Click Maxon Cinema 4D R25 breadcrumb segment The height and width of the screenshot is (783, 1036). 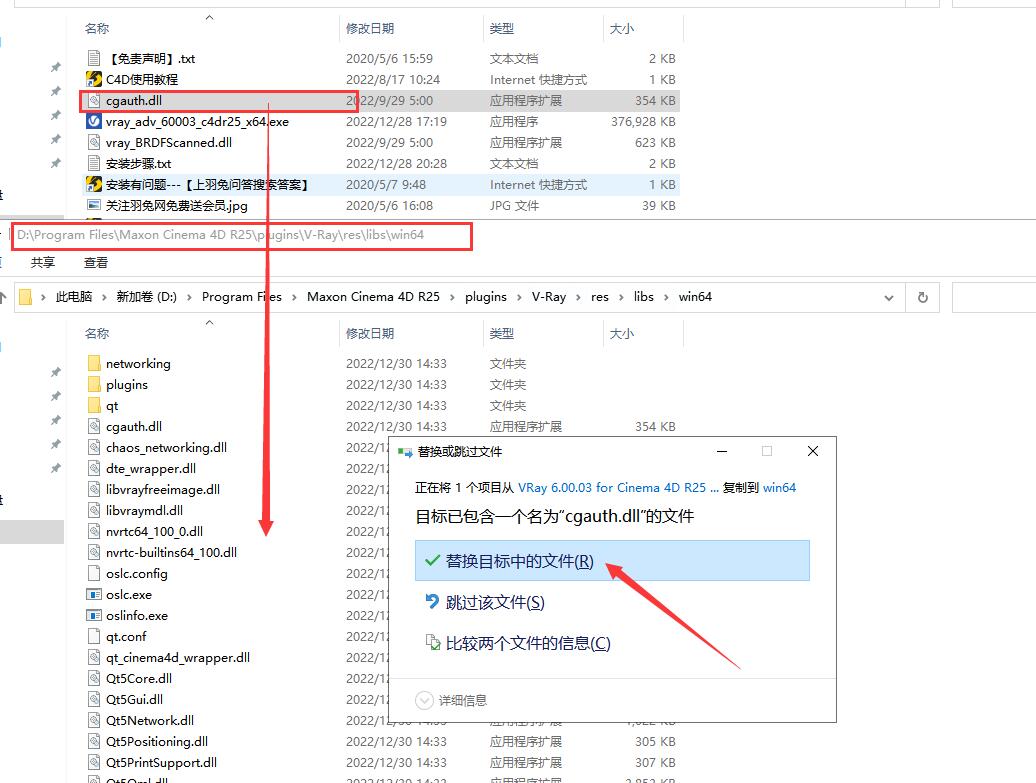coord(373,297)
